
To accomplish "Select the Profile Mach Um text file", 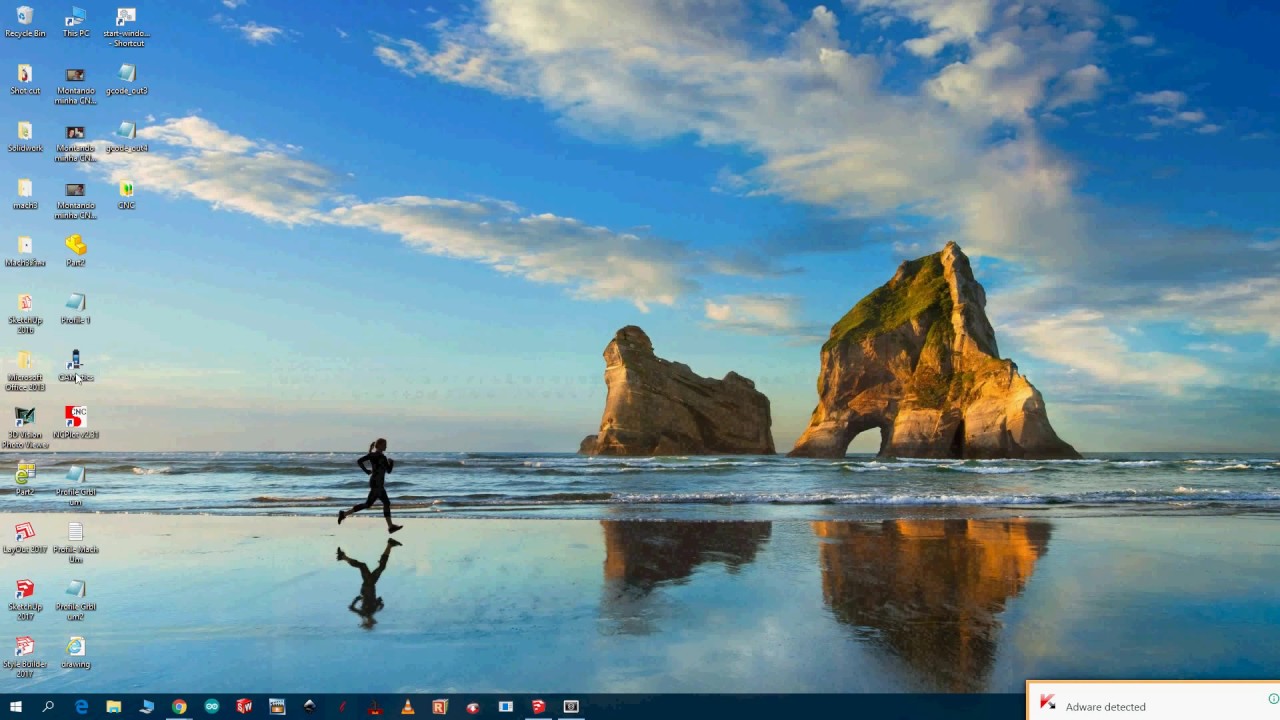I will pyautogui.click(x=76, y=543).
